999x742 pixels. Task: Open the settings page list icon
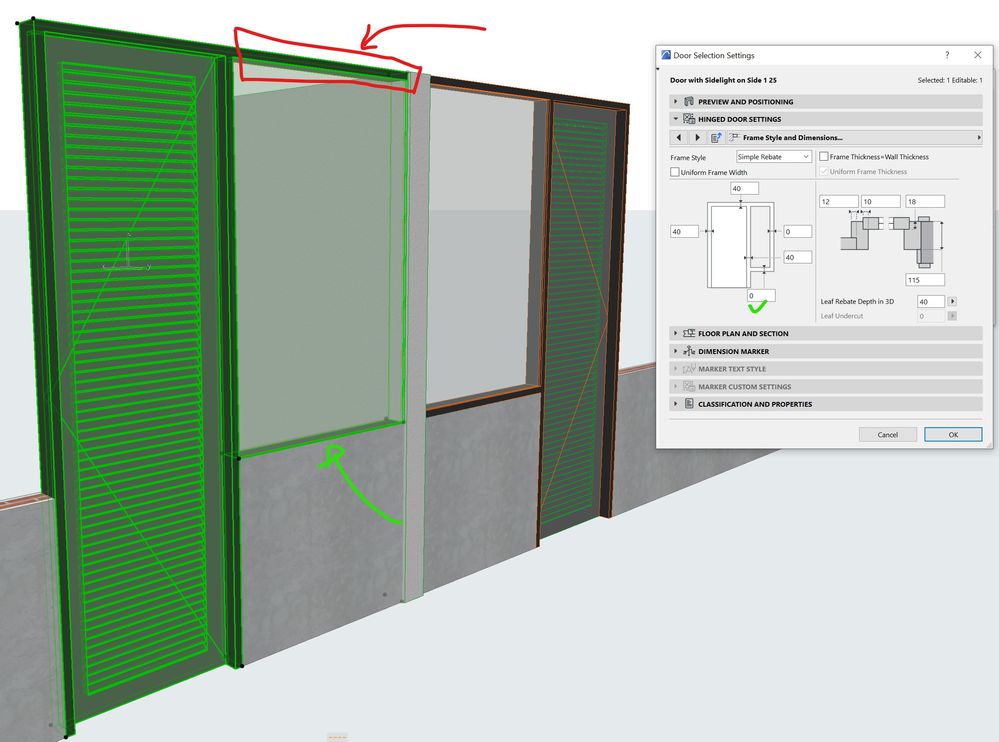pyautogui.click(x=716, y=138)
